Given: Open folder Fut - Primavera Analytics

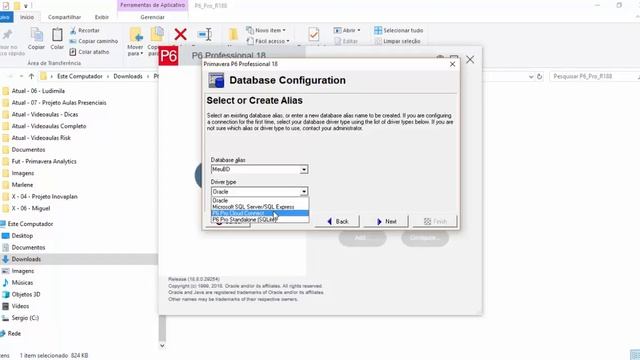Looking at the screenshot, I should coord(44,161).
